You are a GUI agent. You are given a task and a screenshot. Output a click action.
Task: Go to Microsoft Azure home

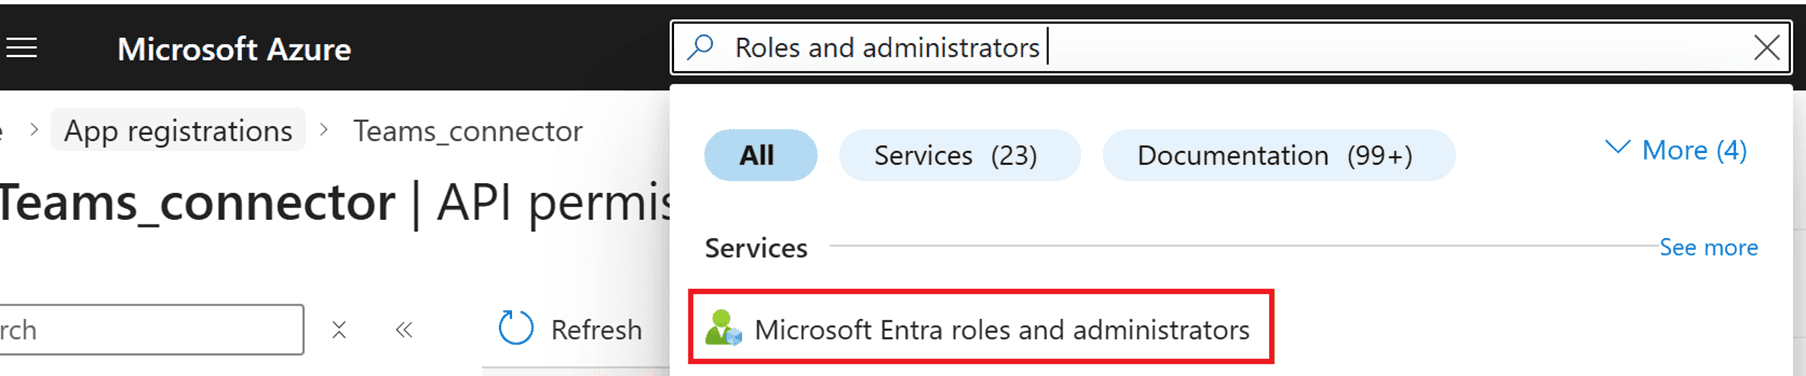click(234, 49)
